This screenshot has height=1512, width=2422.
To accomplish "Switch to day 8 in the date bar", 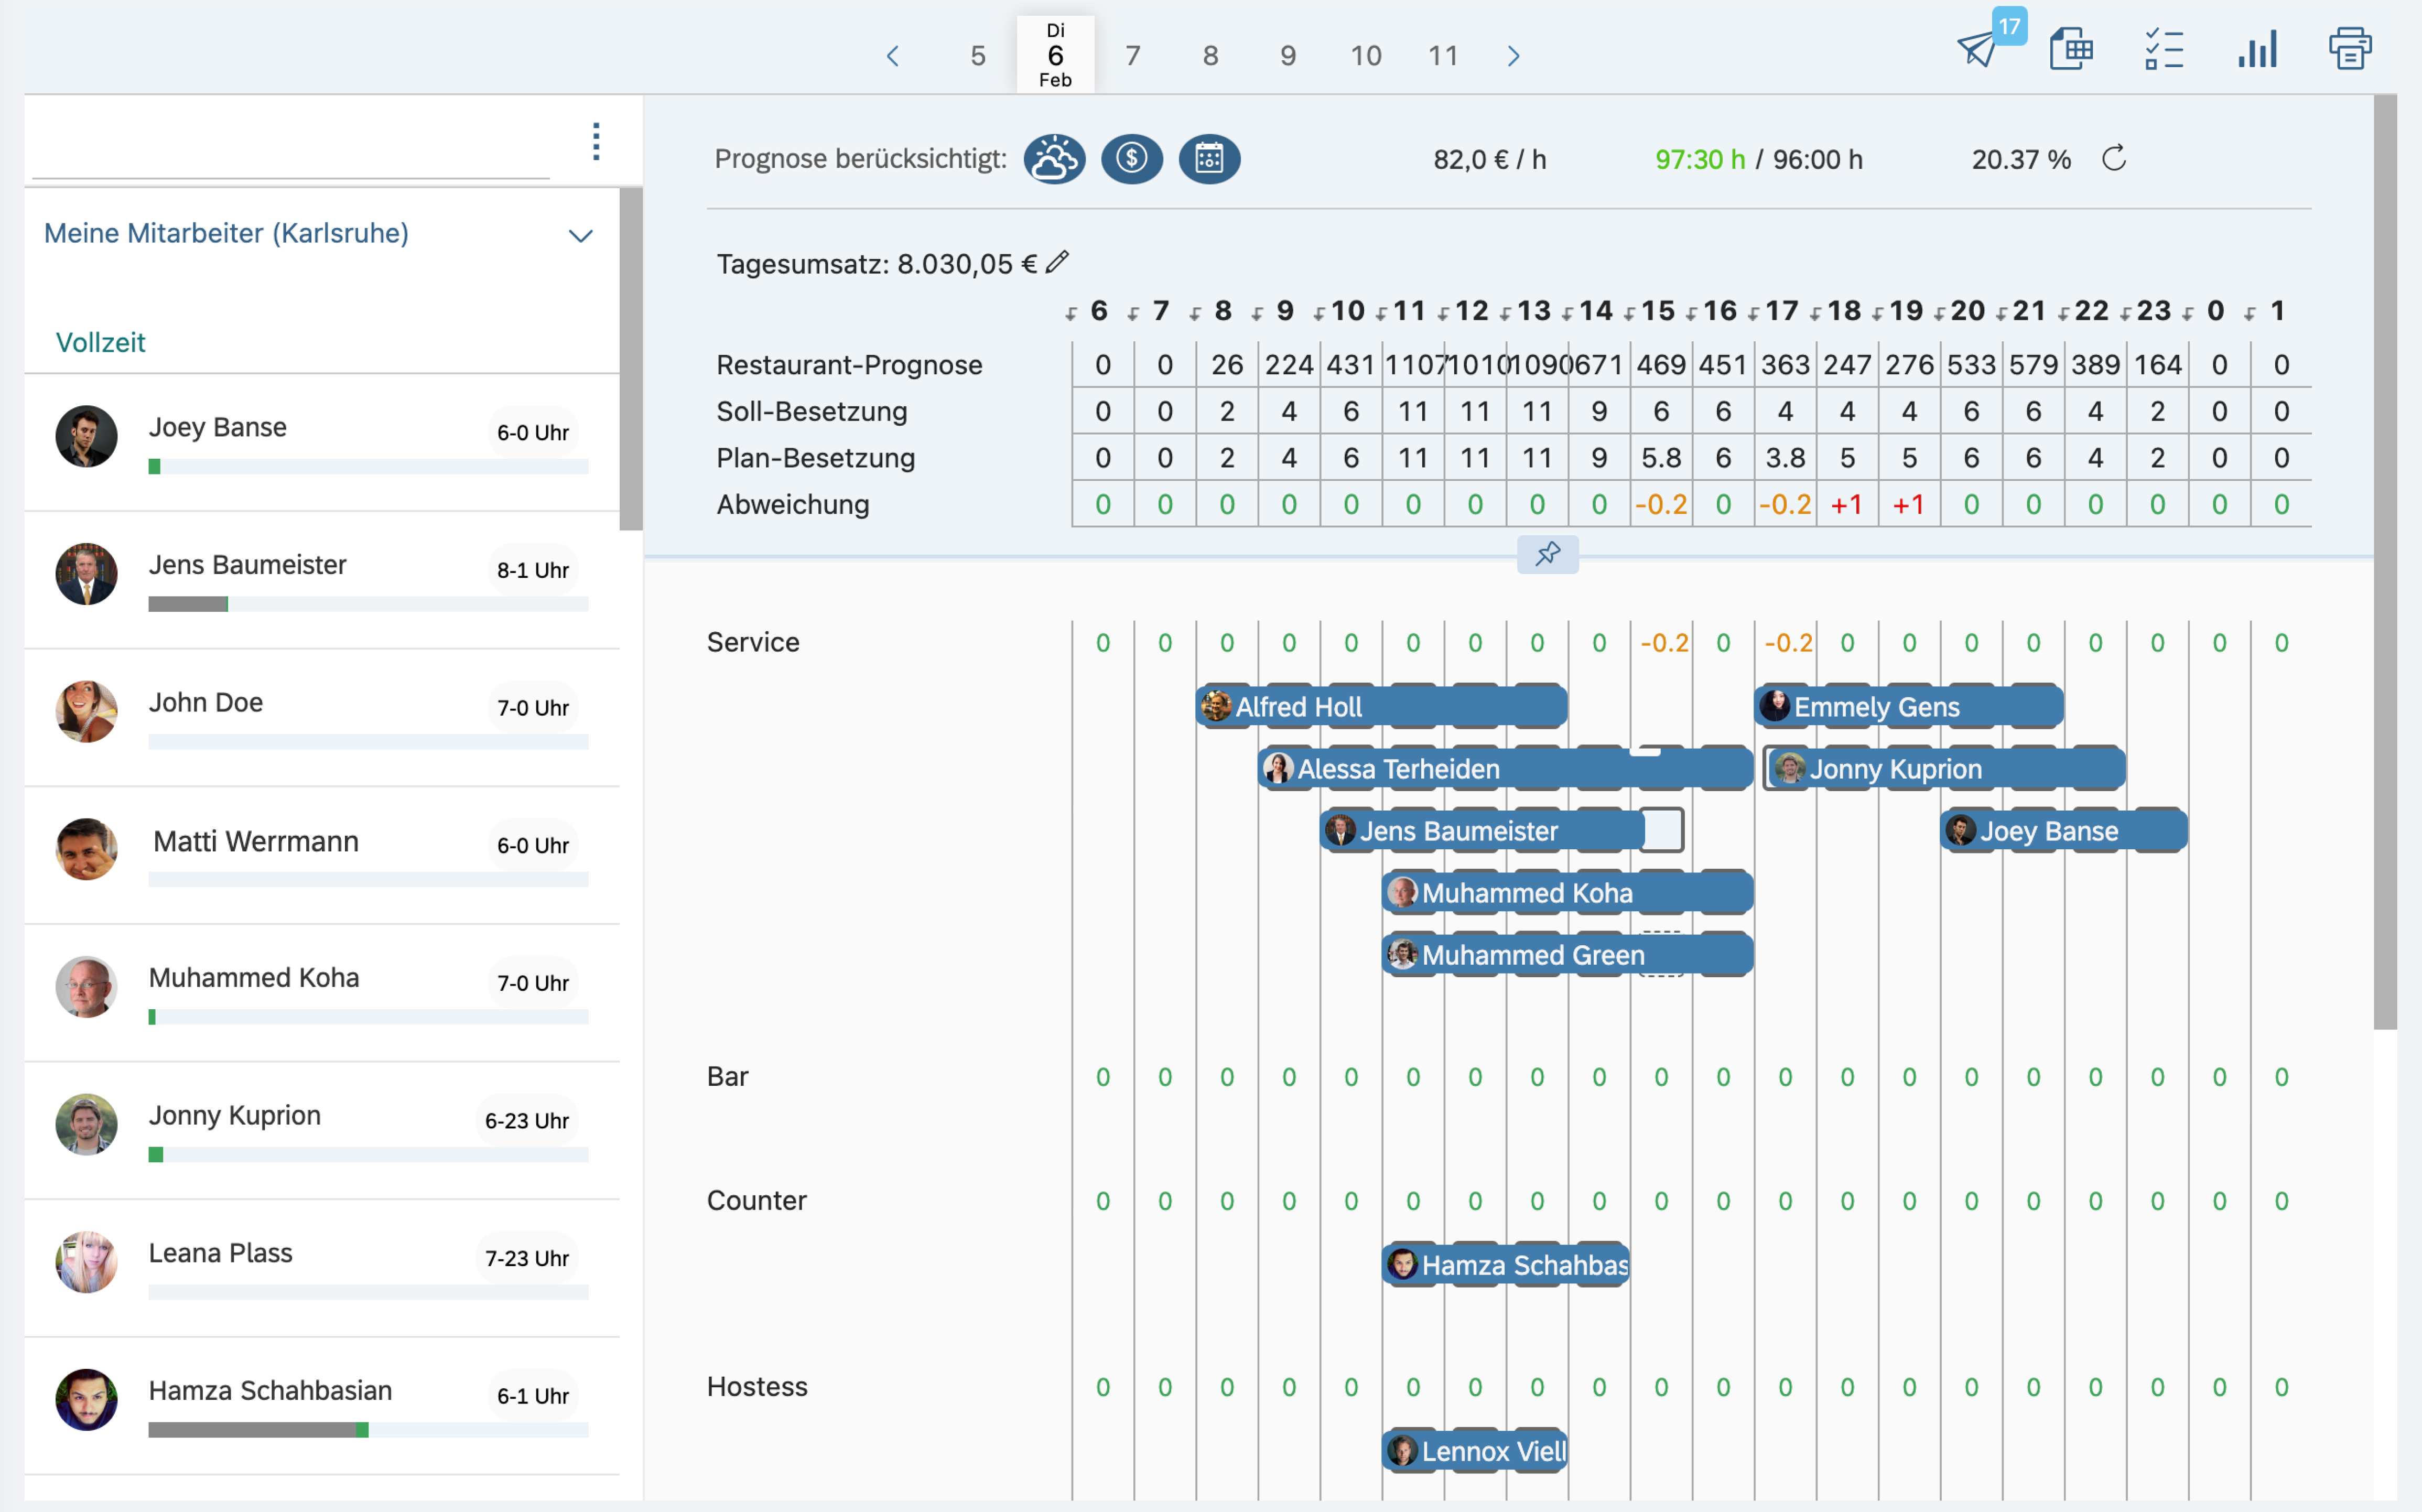I will coord(1210,56).
